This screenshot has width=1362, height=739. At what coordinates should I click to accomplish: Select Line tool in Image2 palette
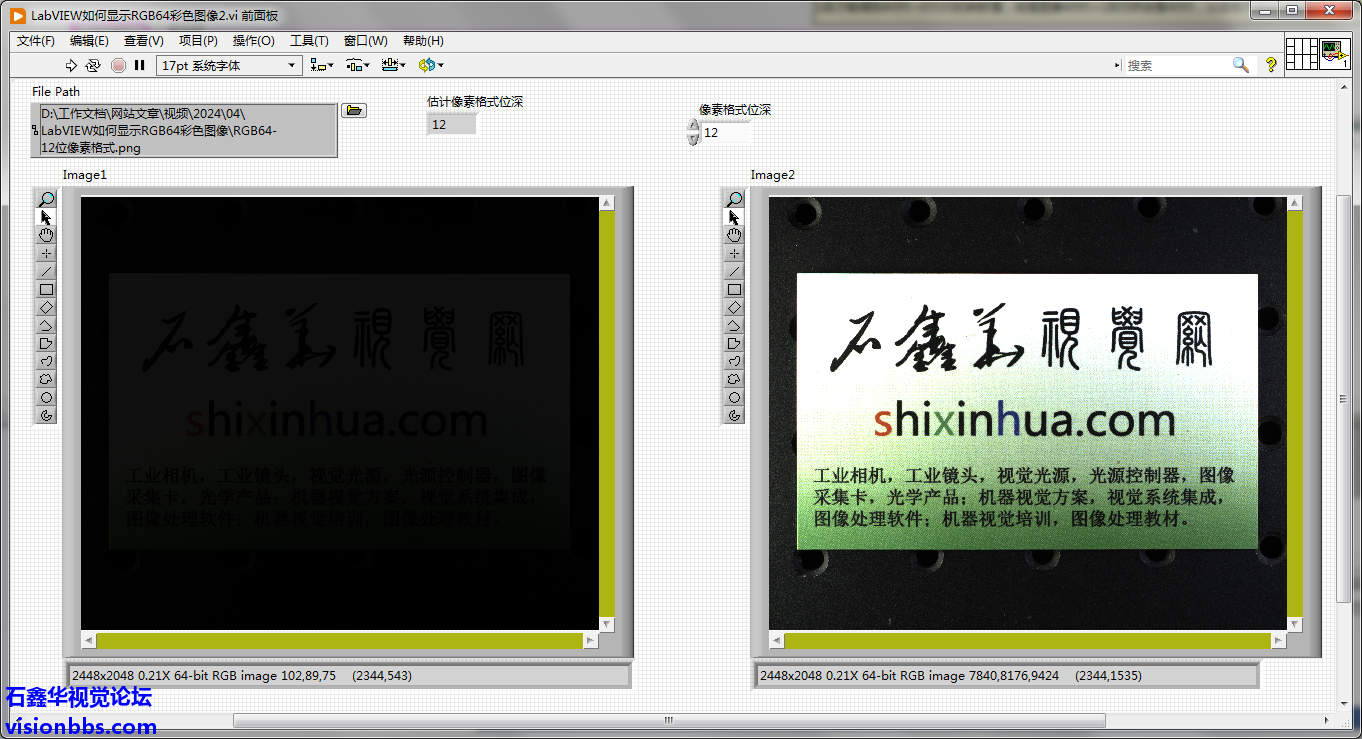tap(734, 271)
